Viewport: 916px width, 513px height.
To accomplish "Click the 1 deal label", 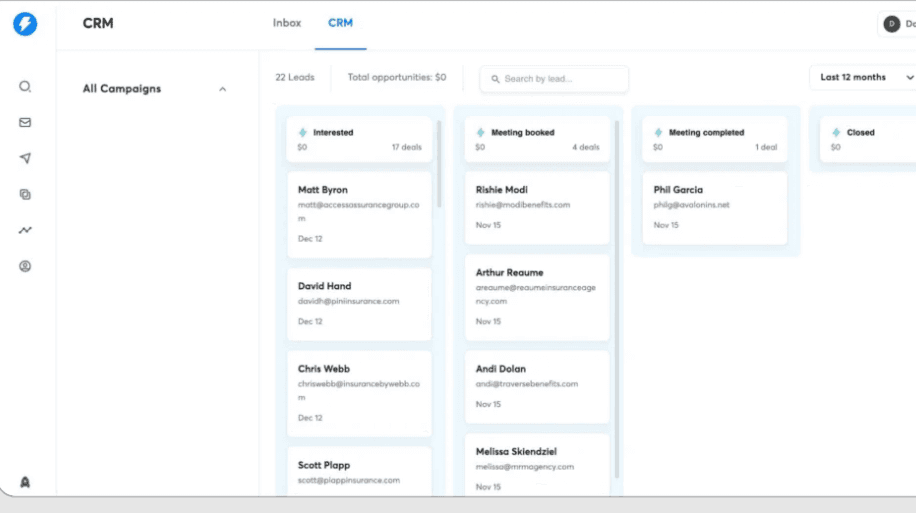I will [x=766, y=147].
